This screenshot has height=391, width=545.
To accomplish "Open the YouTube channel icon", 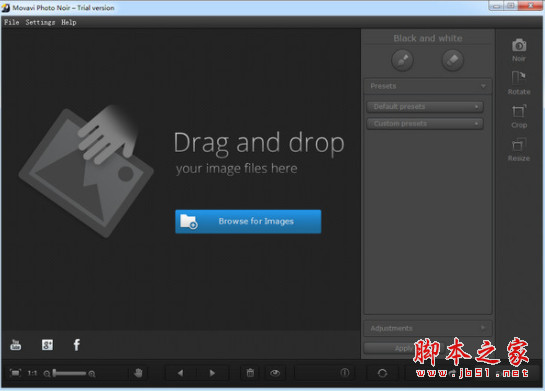I will pos(16,345).
